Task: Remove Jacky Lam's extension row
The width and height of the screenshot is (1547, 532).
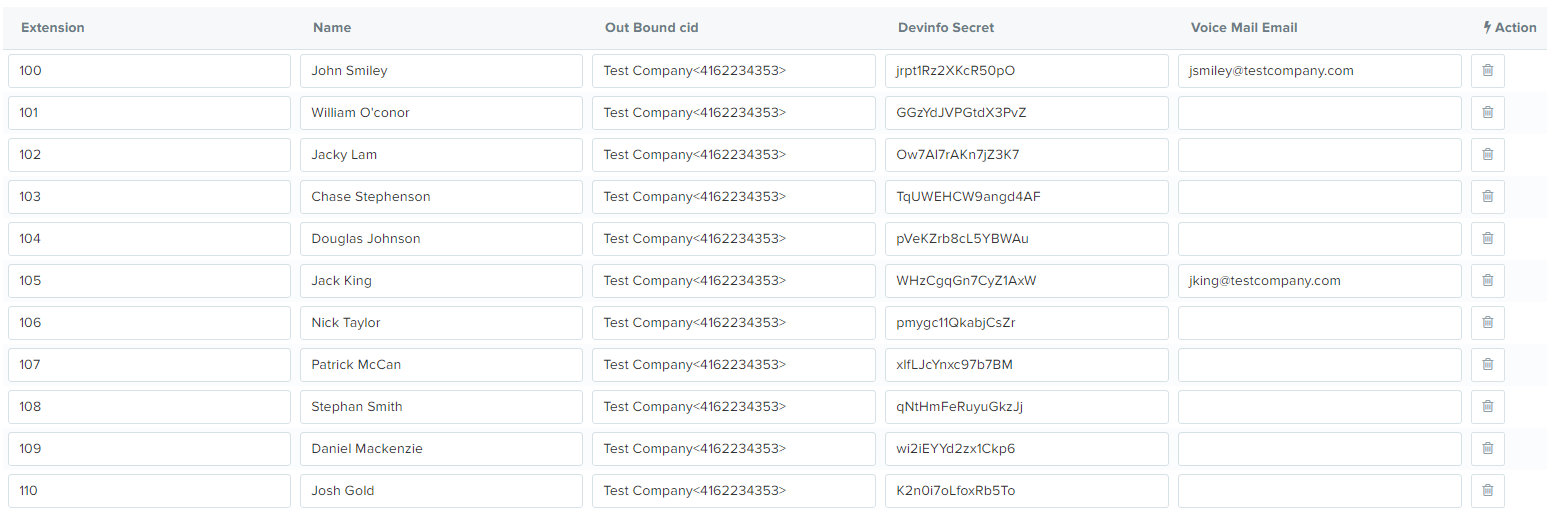Action: (1487, 155)
